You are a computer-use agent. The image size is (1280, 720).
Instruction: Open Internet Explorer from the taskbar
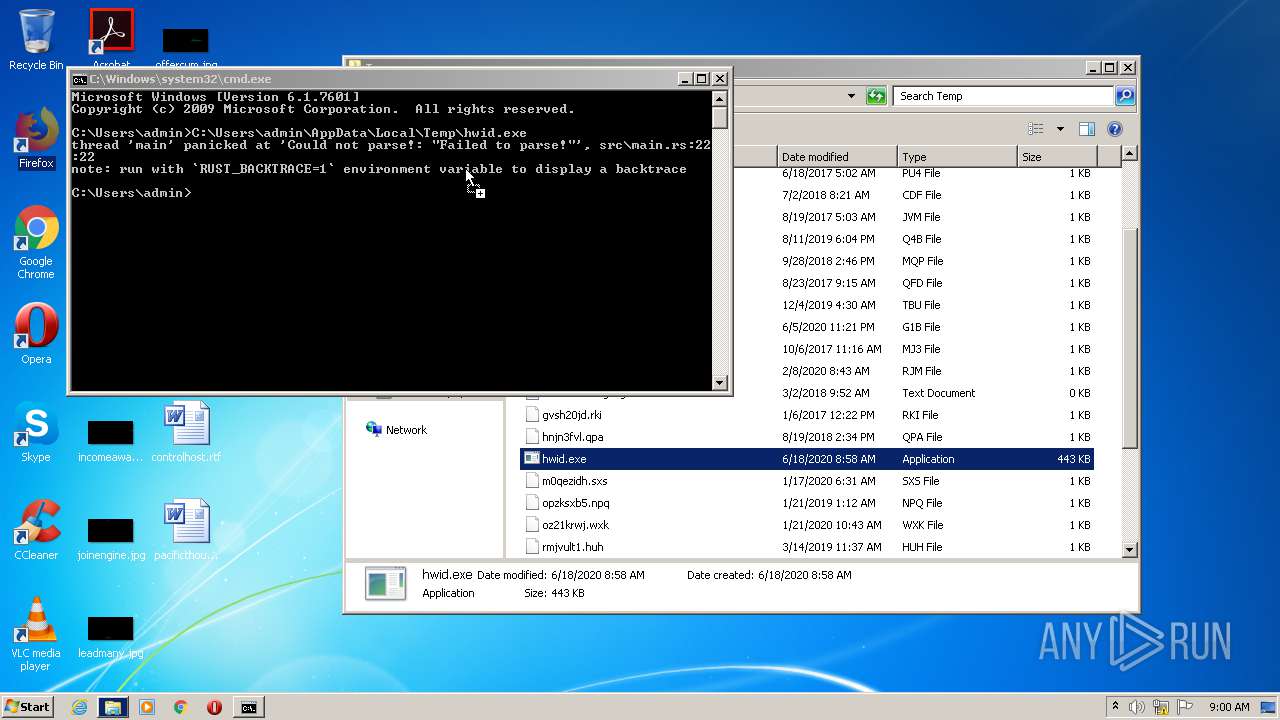click(x=79, y=707)
